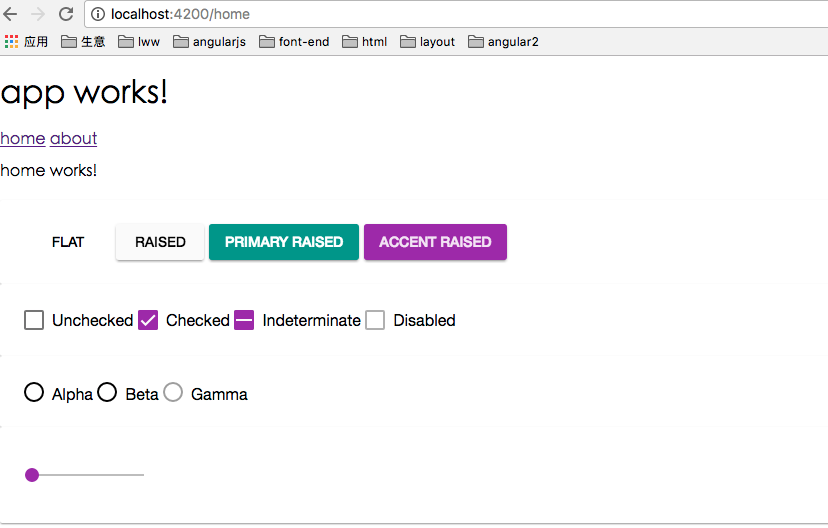Tick the Unchecked checkbox
Image resolution: width=828 pixels, height=528 pixels.
(34, 320)
